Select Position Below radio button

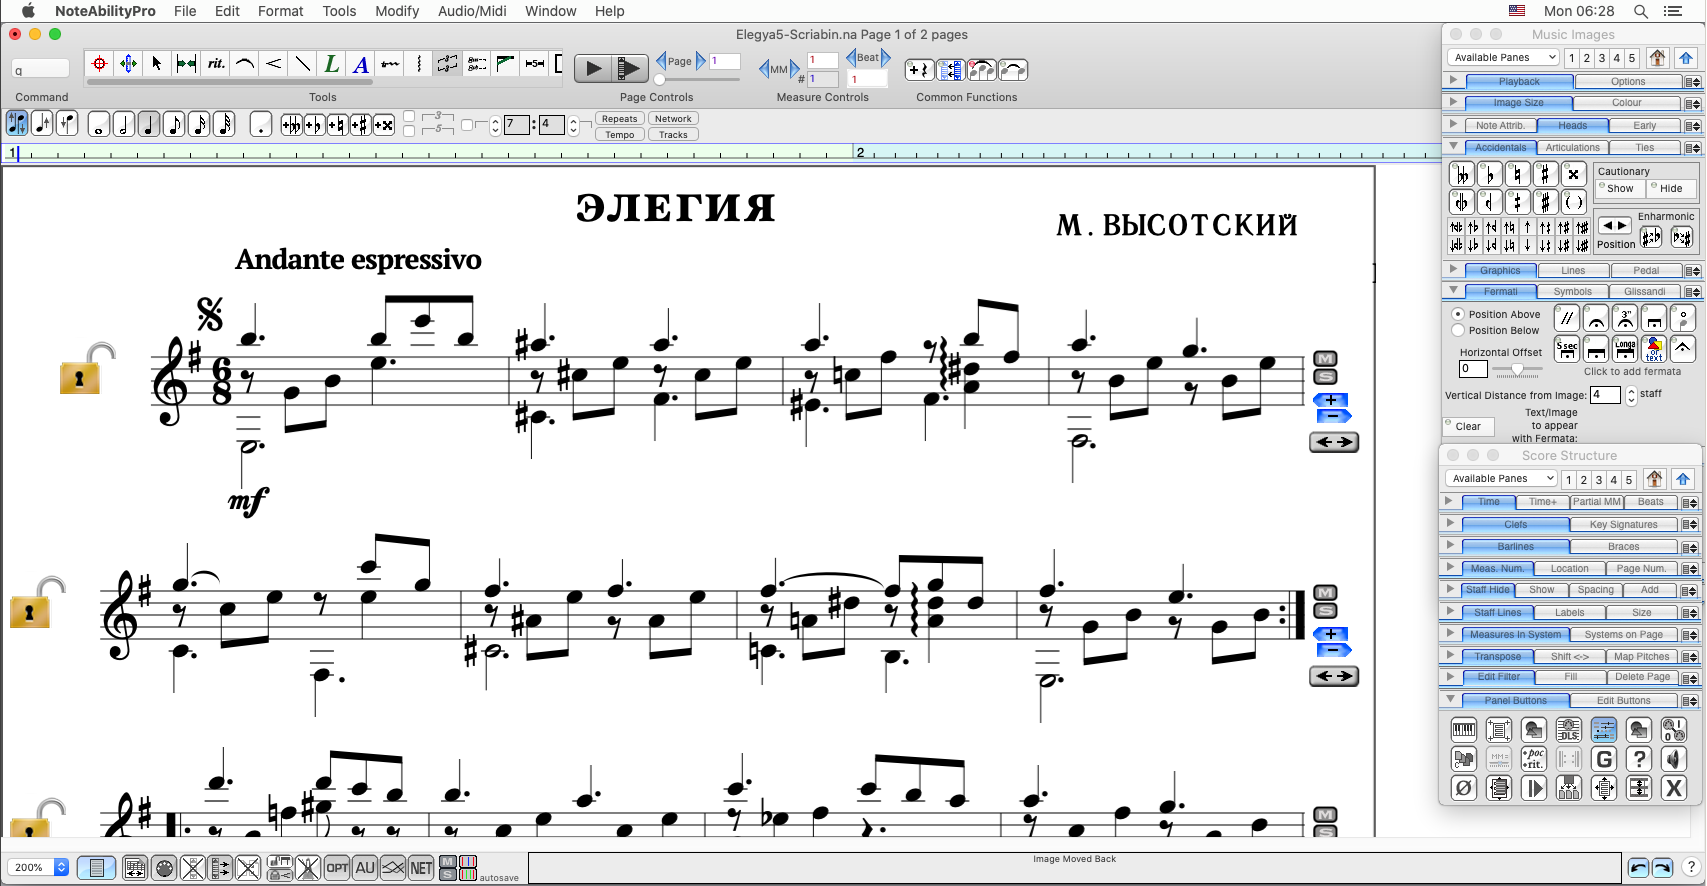pos(1458,330)
